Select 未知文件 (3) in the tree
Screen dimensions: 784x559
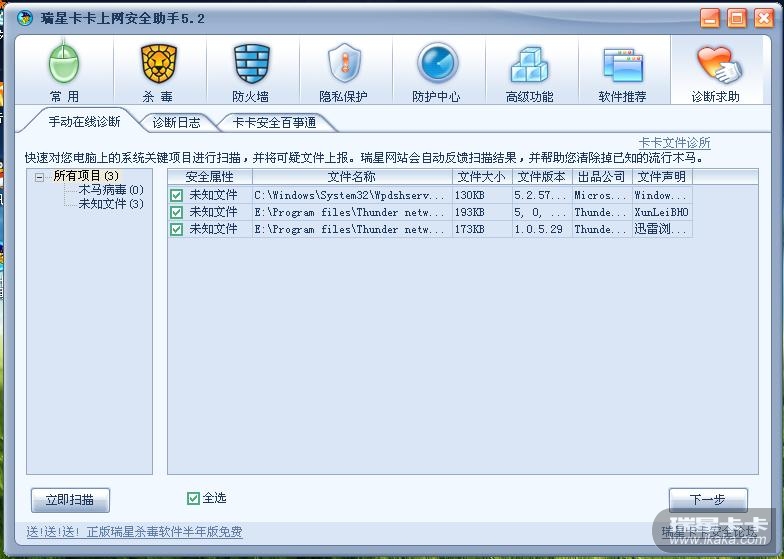(111, 204)
